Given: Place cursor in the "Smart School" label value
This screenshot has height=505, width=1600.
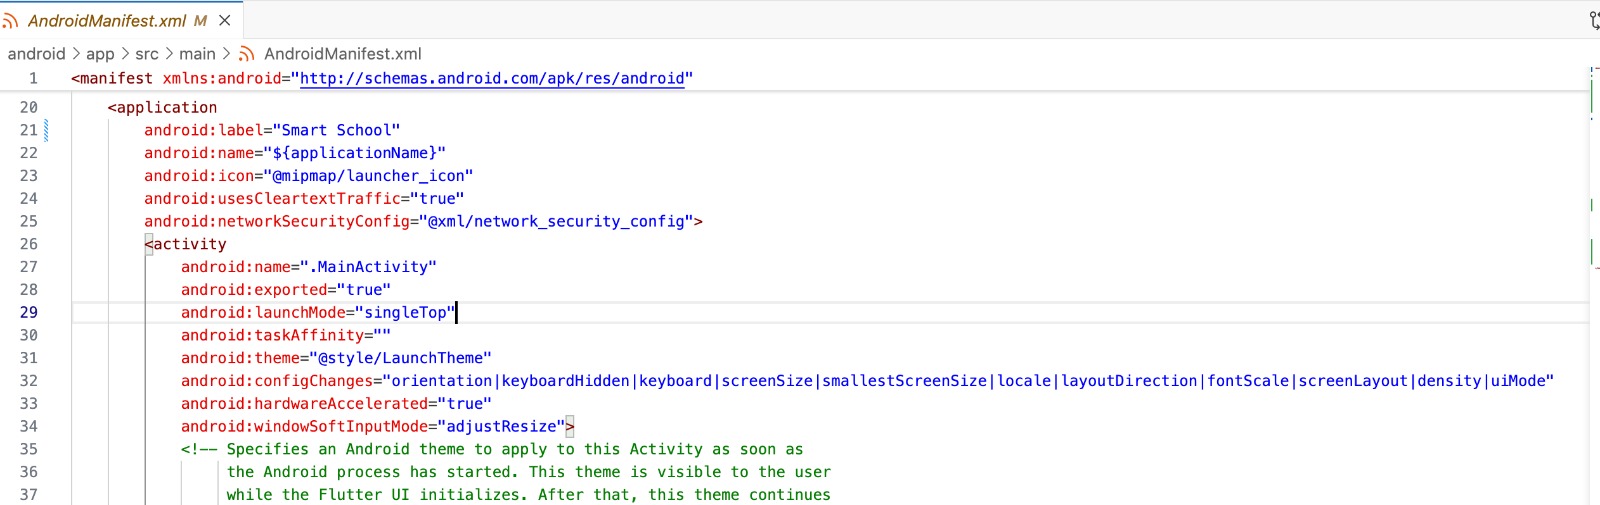Looking at the screenshot, I should pyautogui.click(x=336, y=130).
